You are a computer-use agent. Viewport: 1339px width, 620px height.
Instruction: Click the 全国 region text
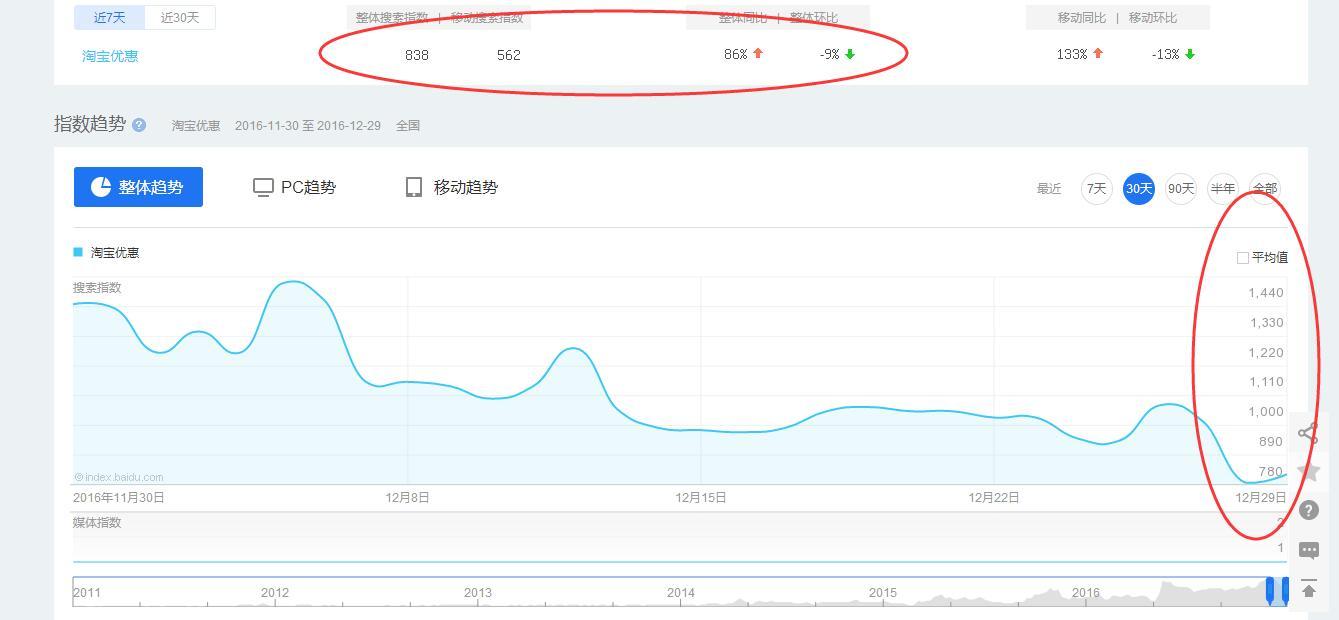click(408, 125)
